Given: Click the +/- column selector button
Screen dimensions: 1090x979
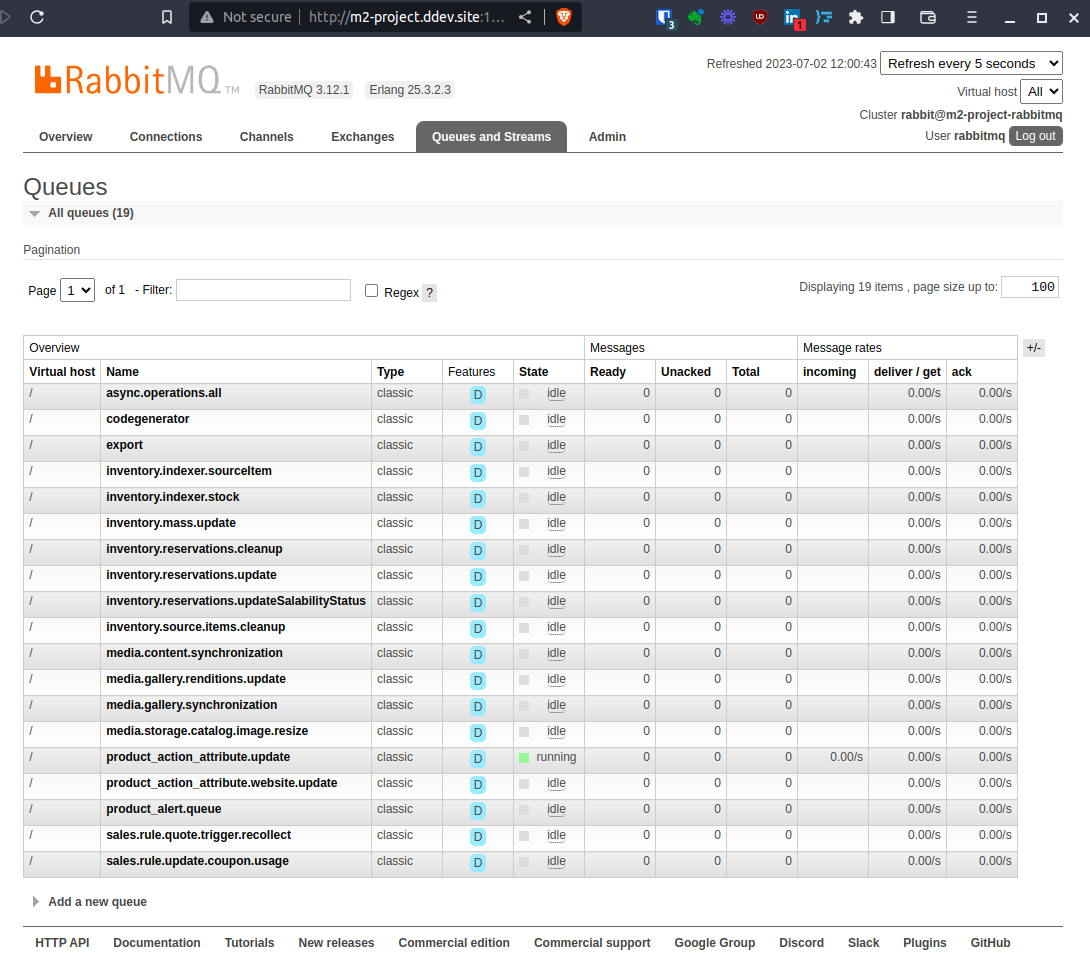Looking at the screenshot, I should (x=1034, y=348).
